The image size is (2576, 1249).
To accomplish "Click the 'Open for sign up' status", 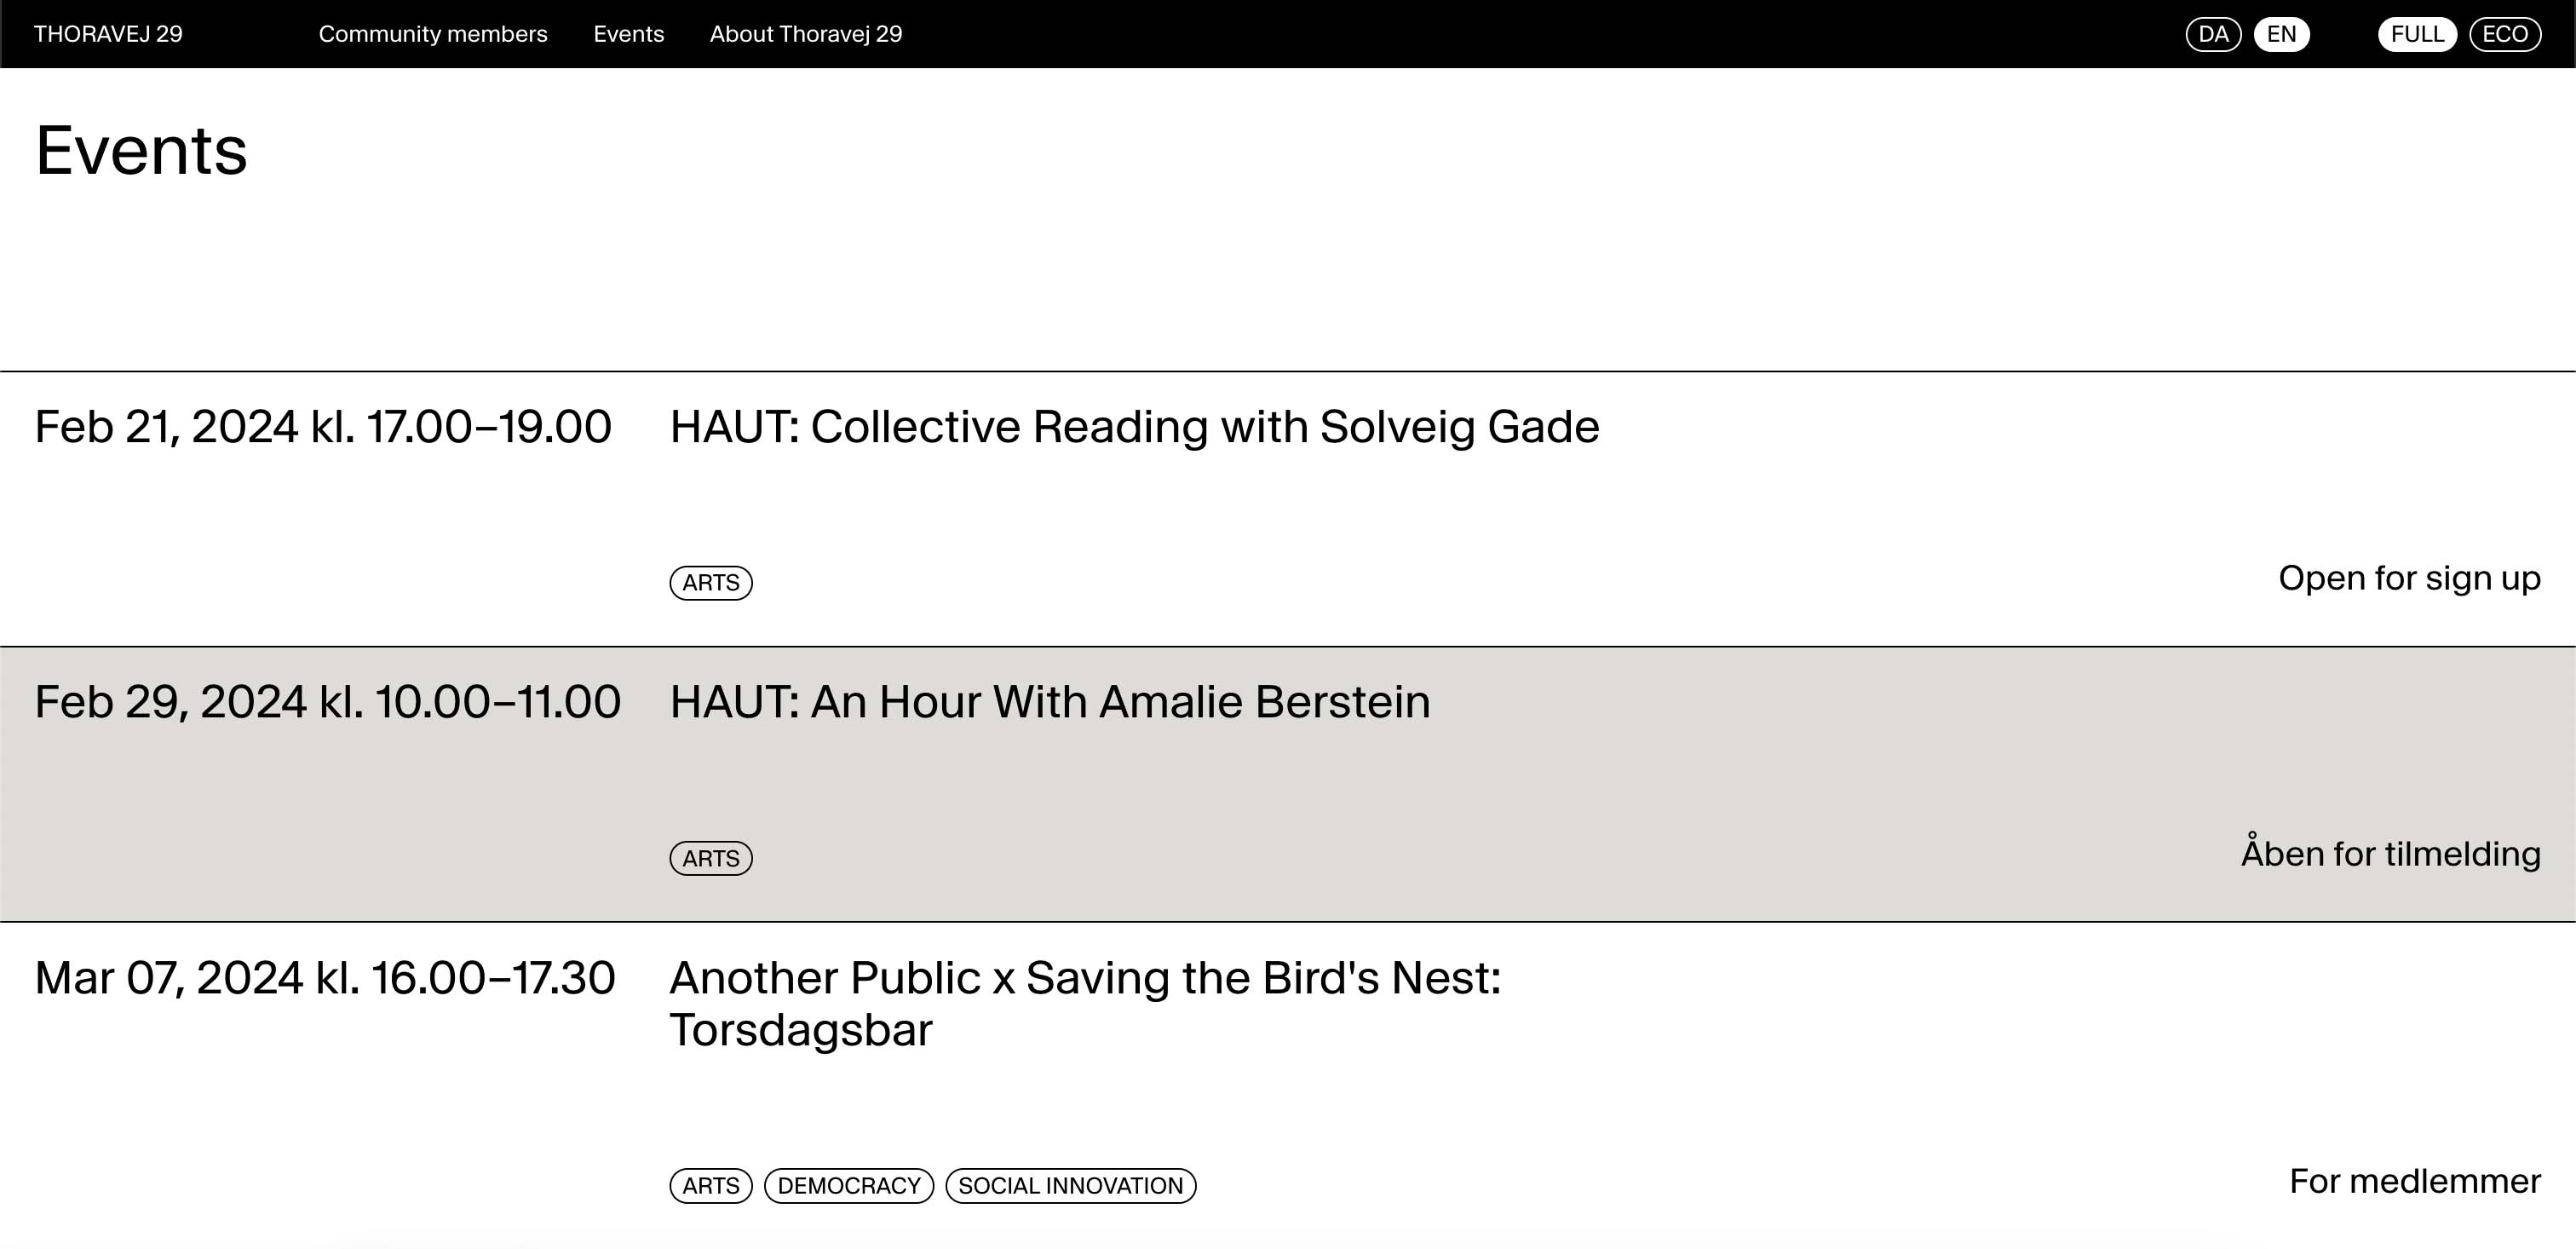I will pos(2409,578).
